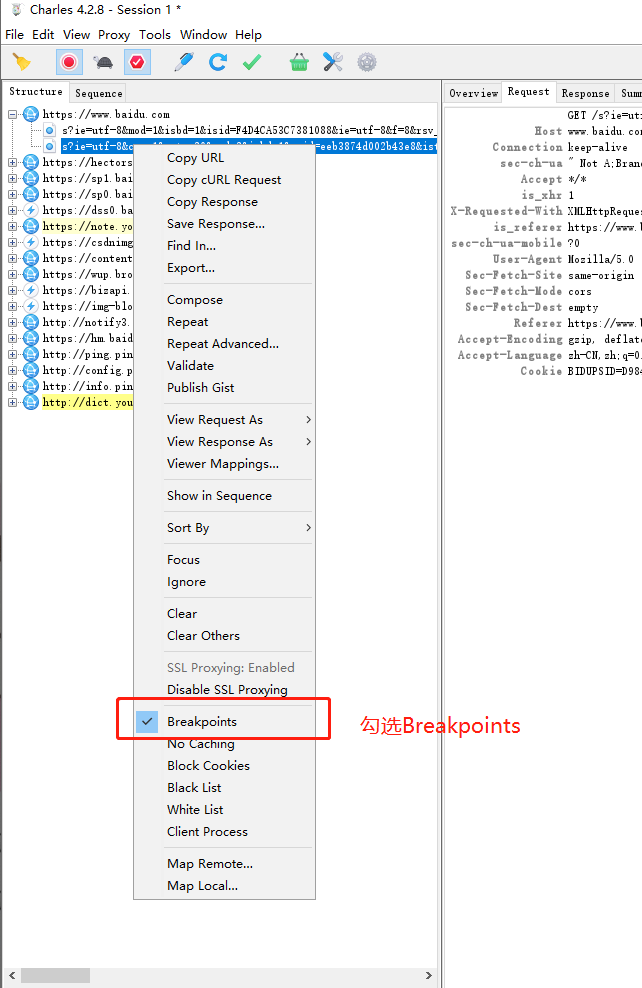Click the pen compose icon

(183, 62)
